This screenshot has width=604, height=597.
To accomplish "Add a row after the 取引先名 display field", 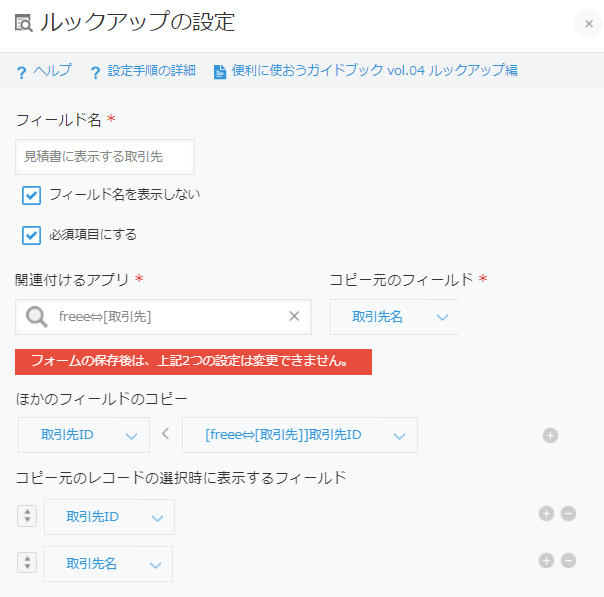I will point(546,560).
